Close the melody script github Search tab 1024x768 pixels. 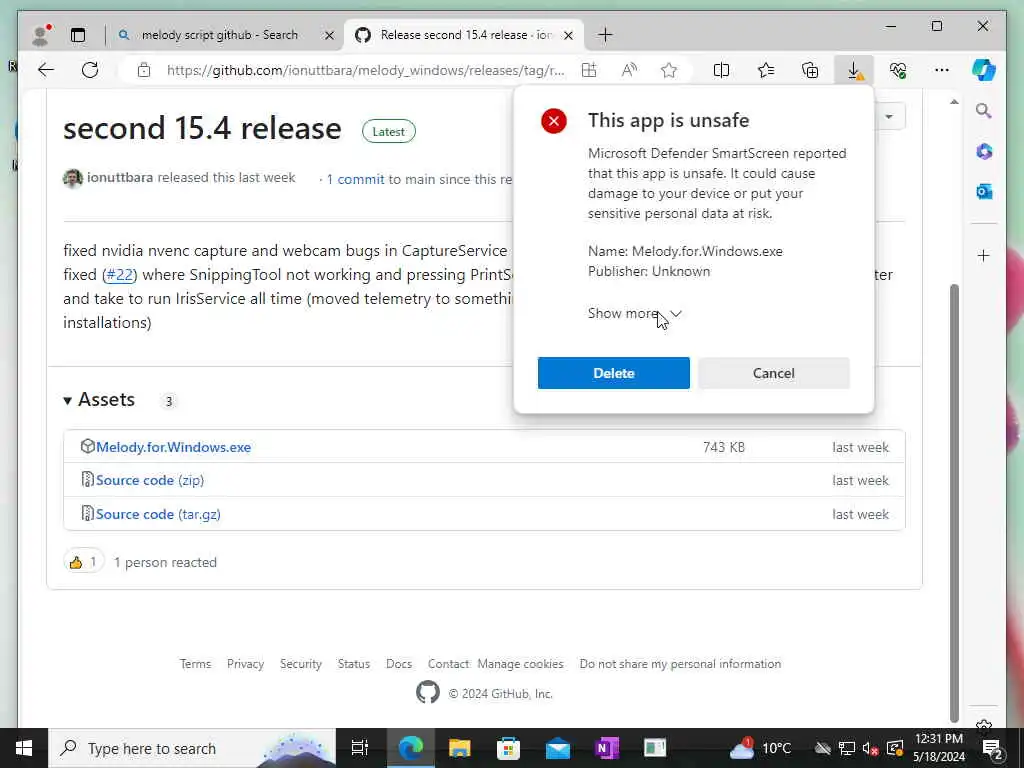click(x=330, y=35)
